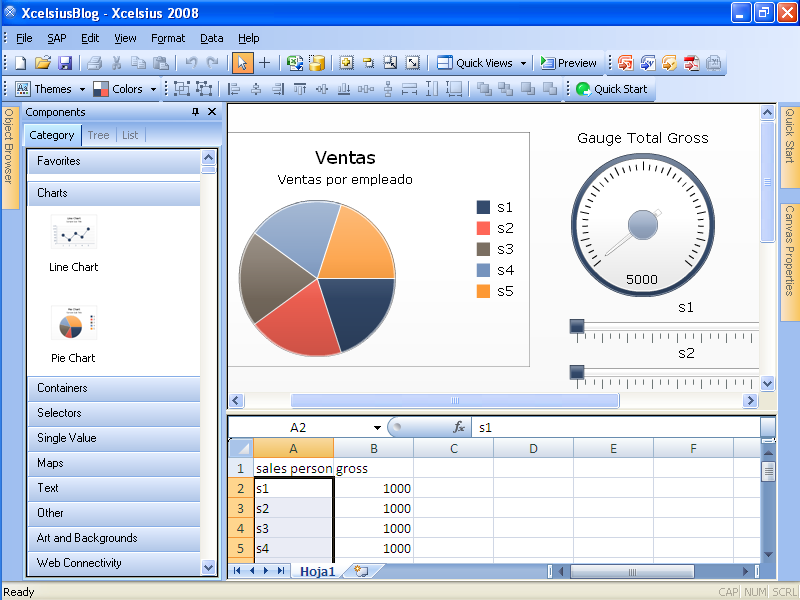Viewport: 800px width, 600px height.
Task: Select the Category tab
Action: [52, 135]
